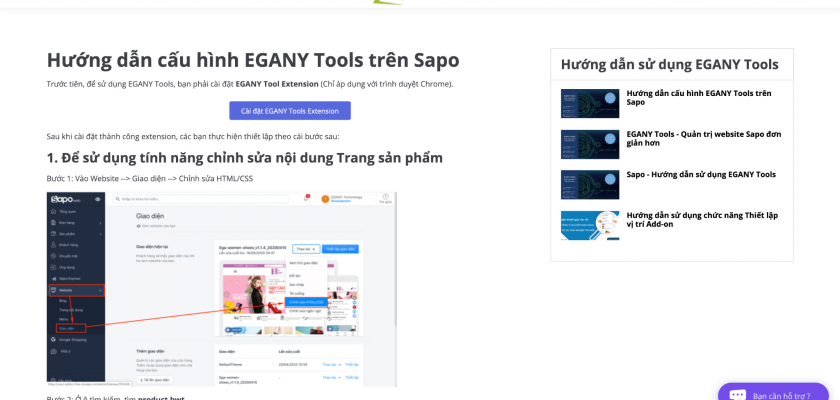
Task: Click the chat bubble icon in support widget
Action: tap(738, 395)
